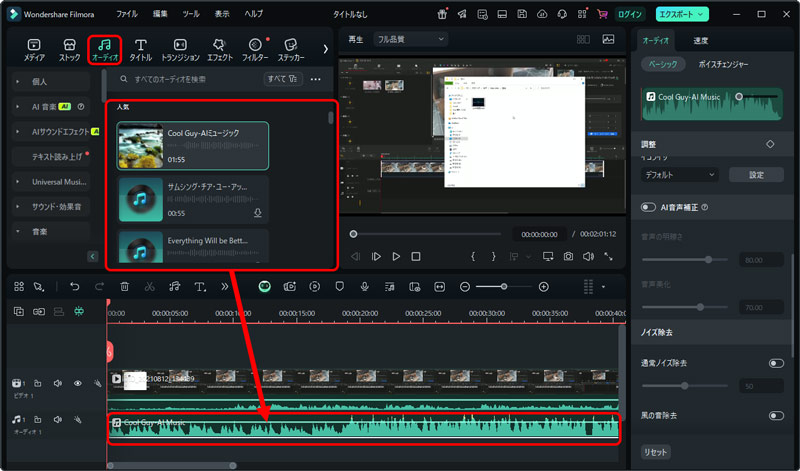Take a snapshot with camera icon

tap(568, 256)
